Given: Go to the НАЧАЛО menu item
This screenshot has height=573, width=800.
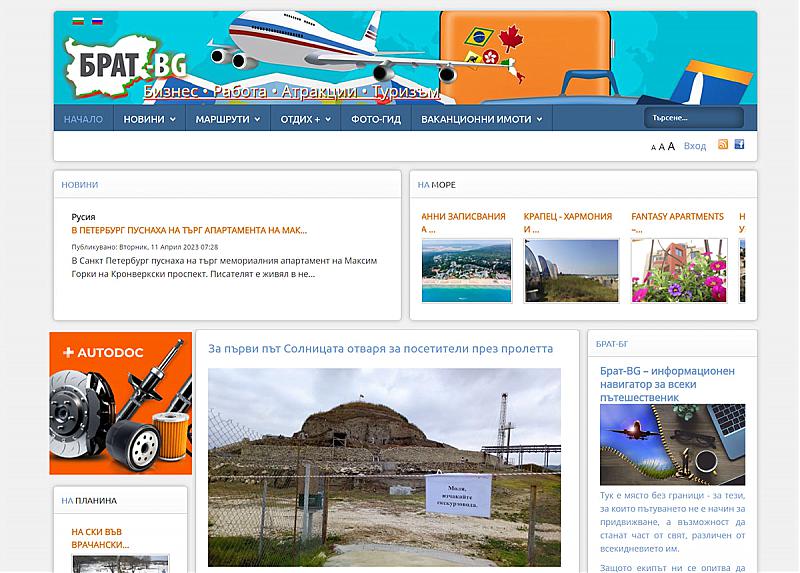Looking at the screenshot, I should click(x=83, y=119).
